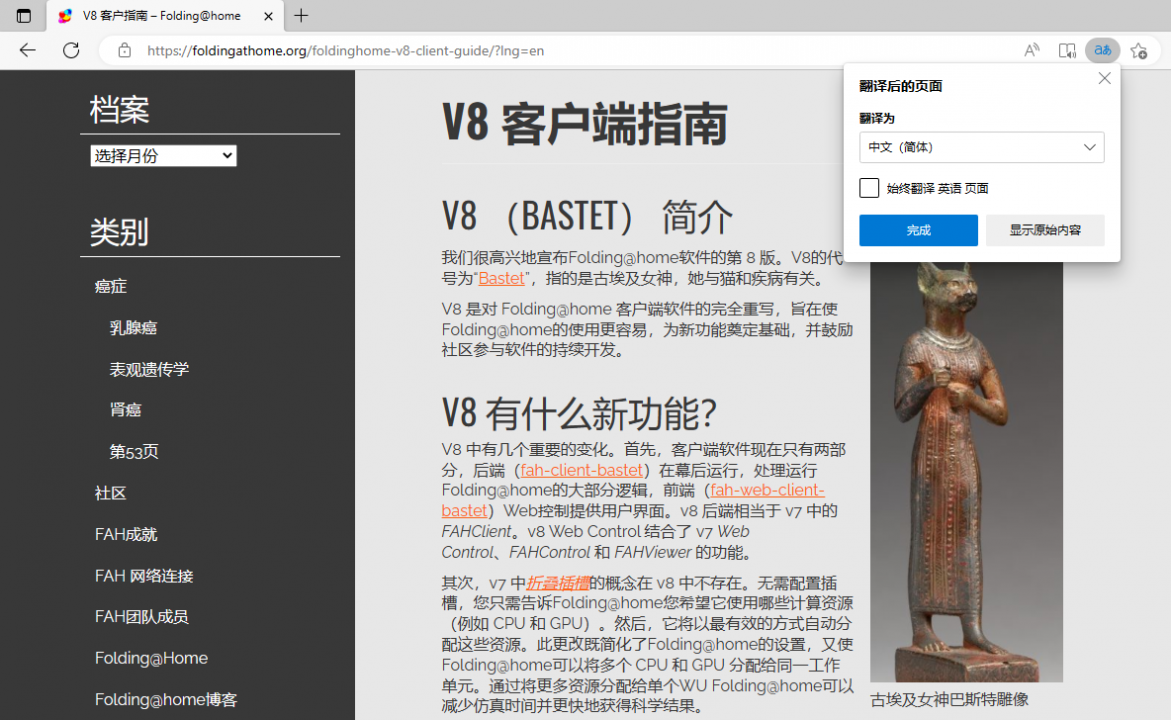The image size is (1171, 720).
Task: Open the 癌症 category
Action: (x=111, y=286)
